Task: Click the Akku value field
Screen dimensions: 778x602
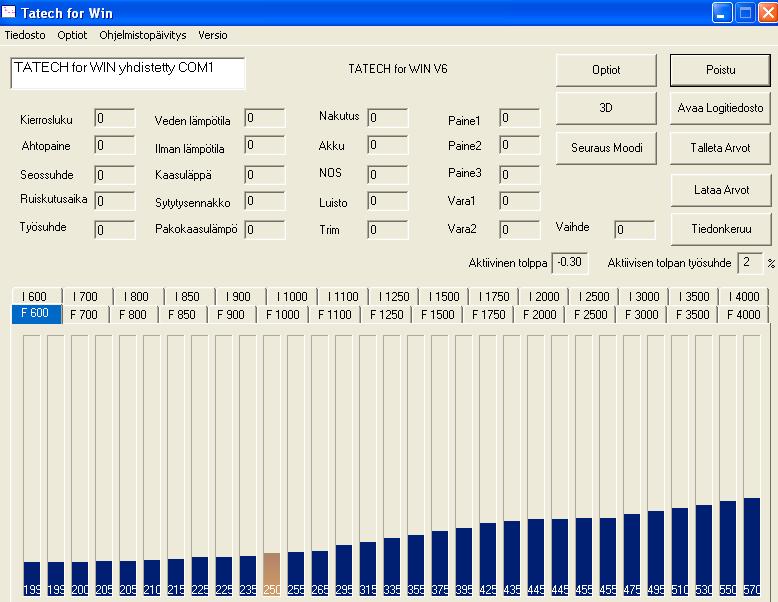Action: coord(388,145)
